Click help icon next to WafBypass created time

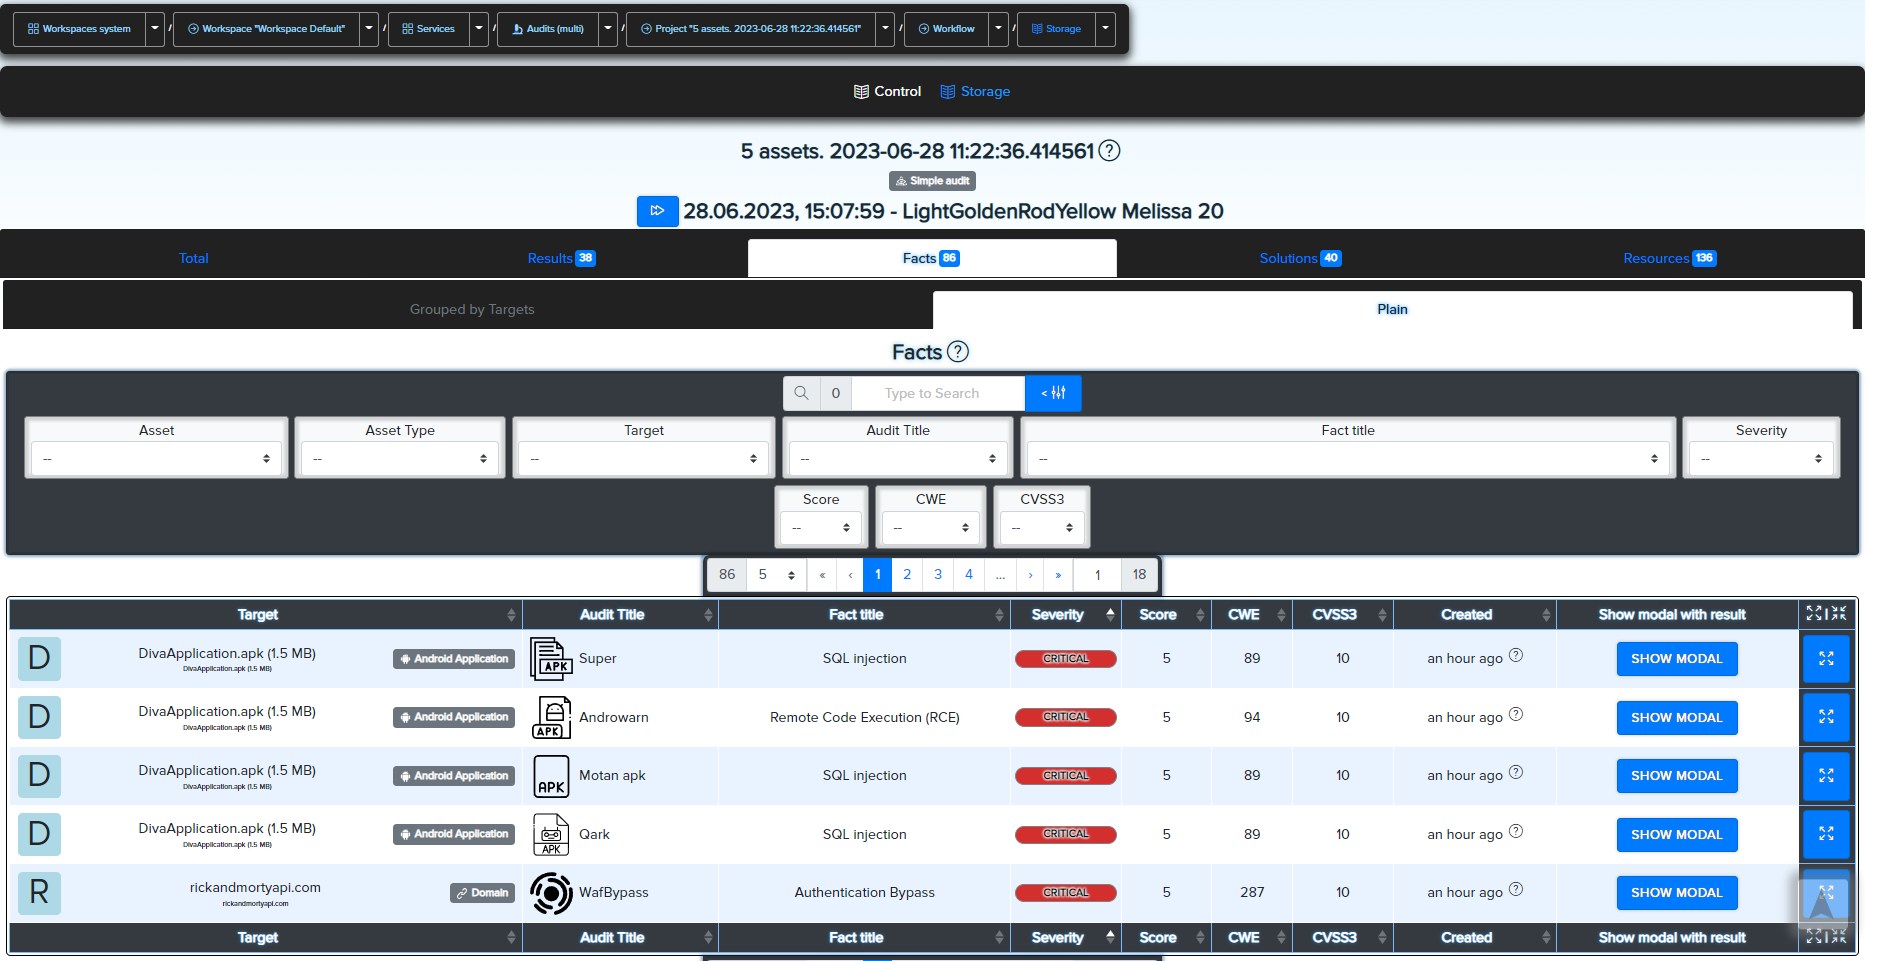1516,889
